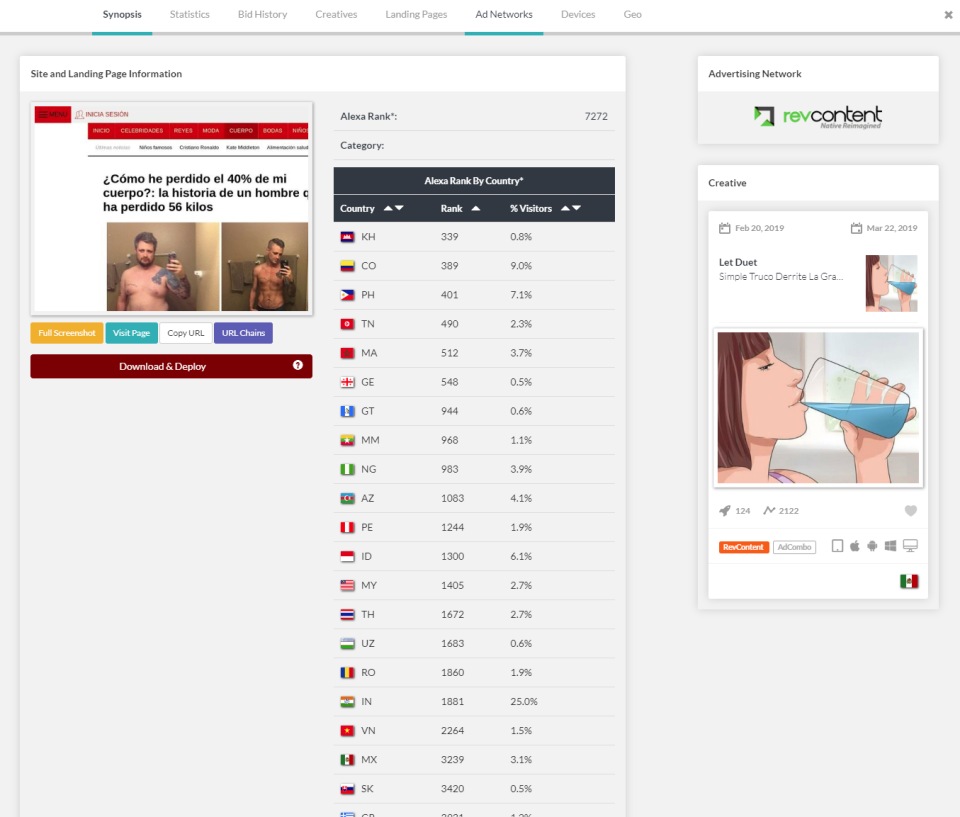
Task: Sort the Country column ascending
Action: click(388, 208)
